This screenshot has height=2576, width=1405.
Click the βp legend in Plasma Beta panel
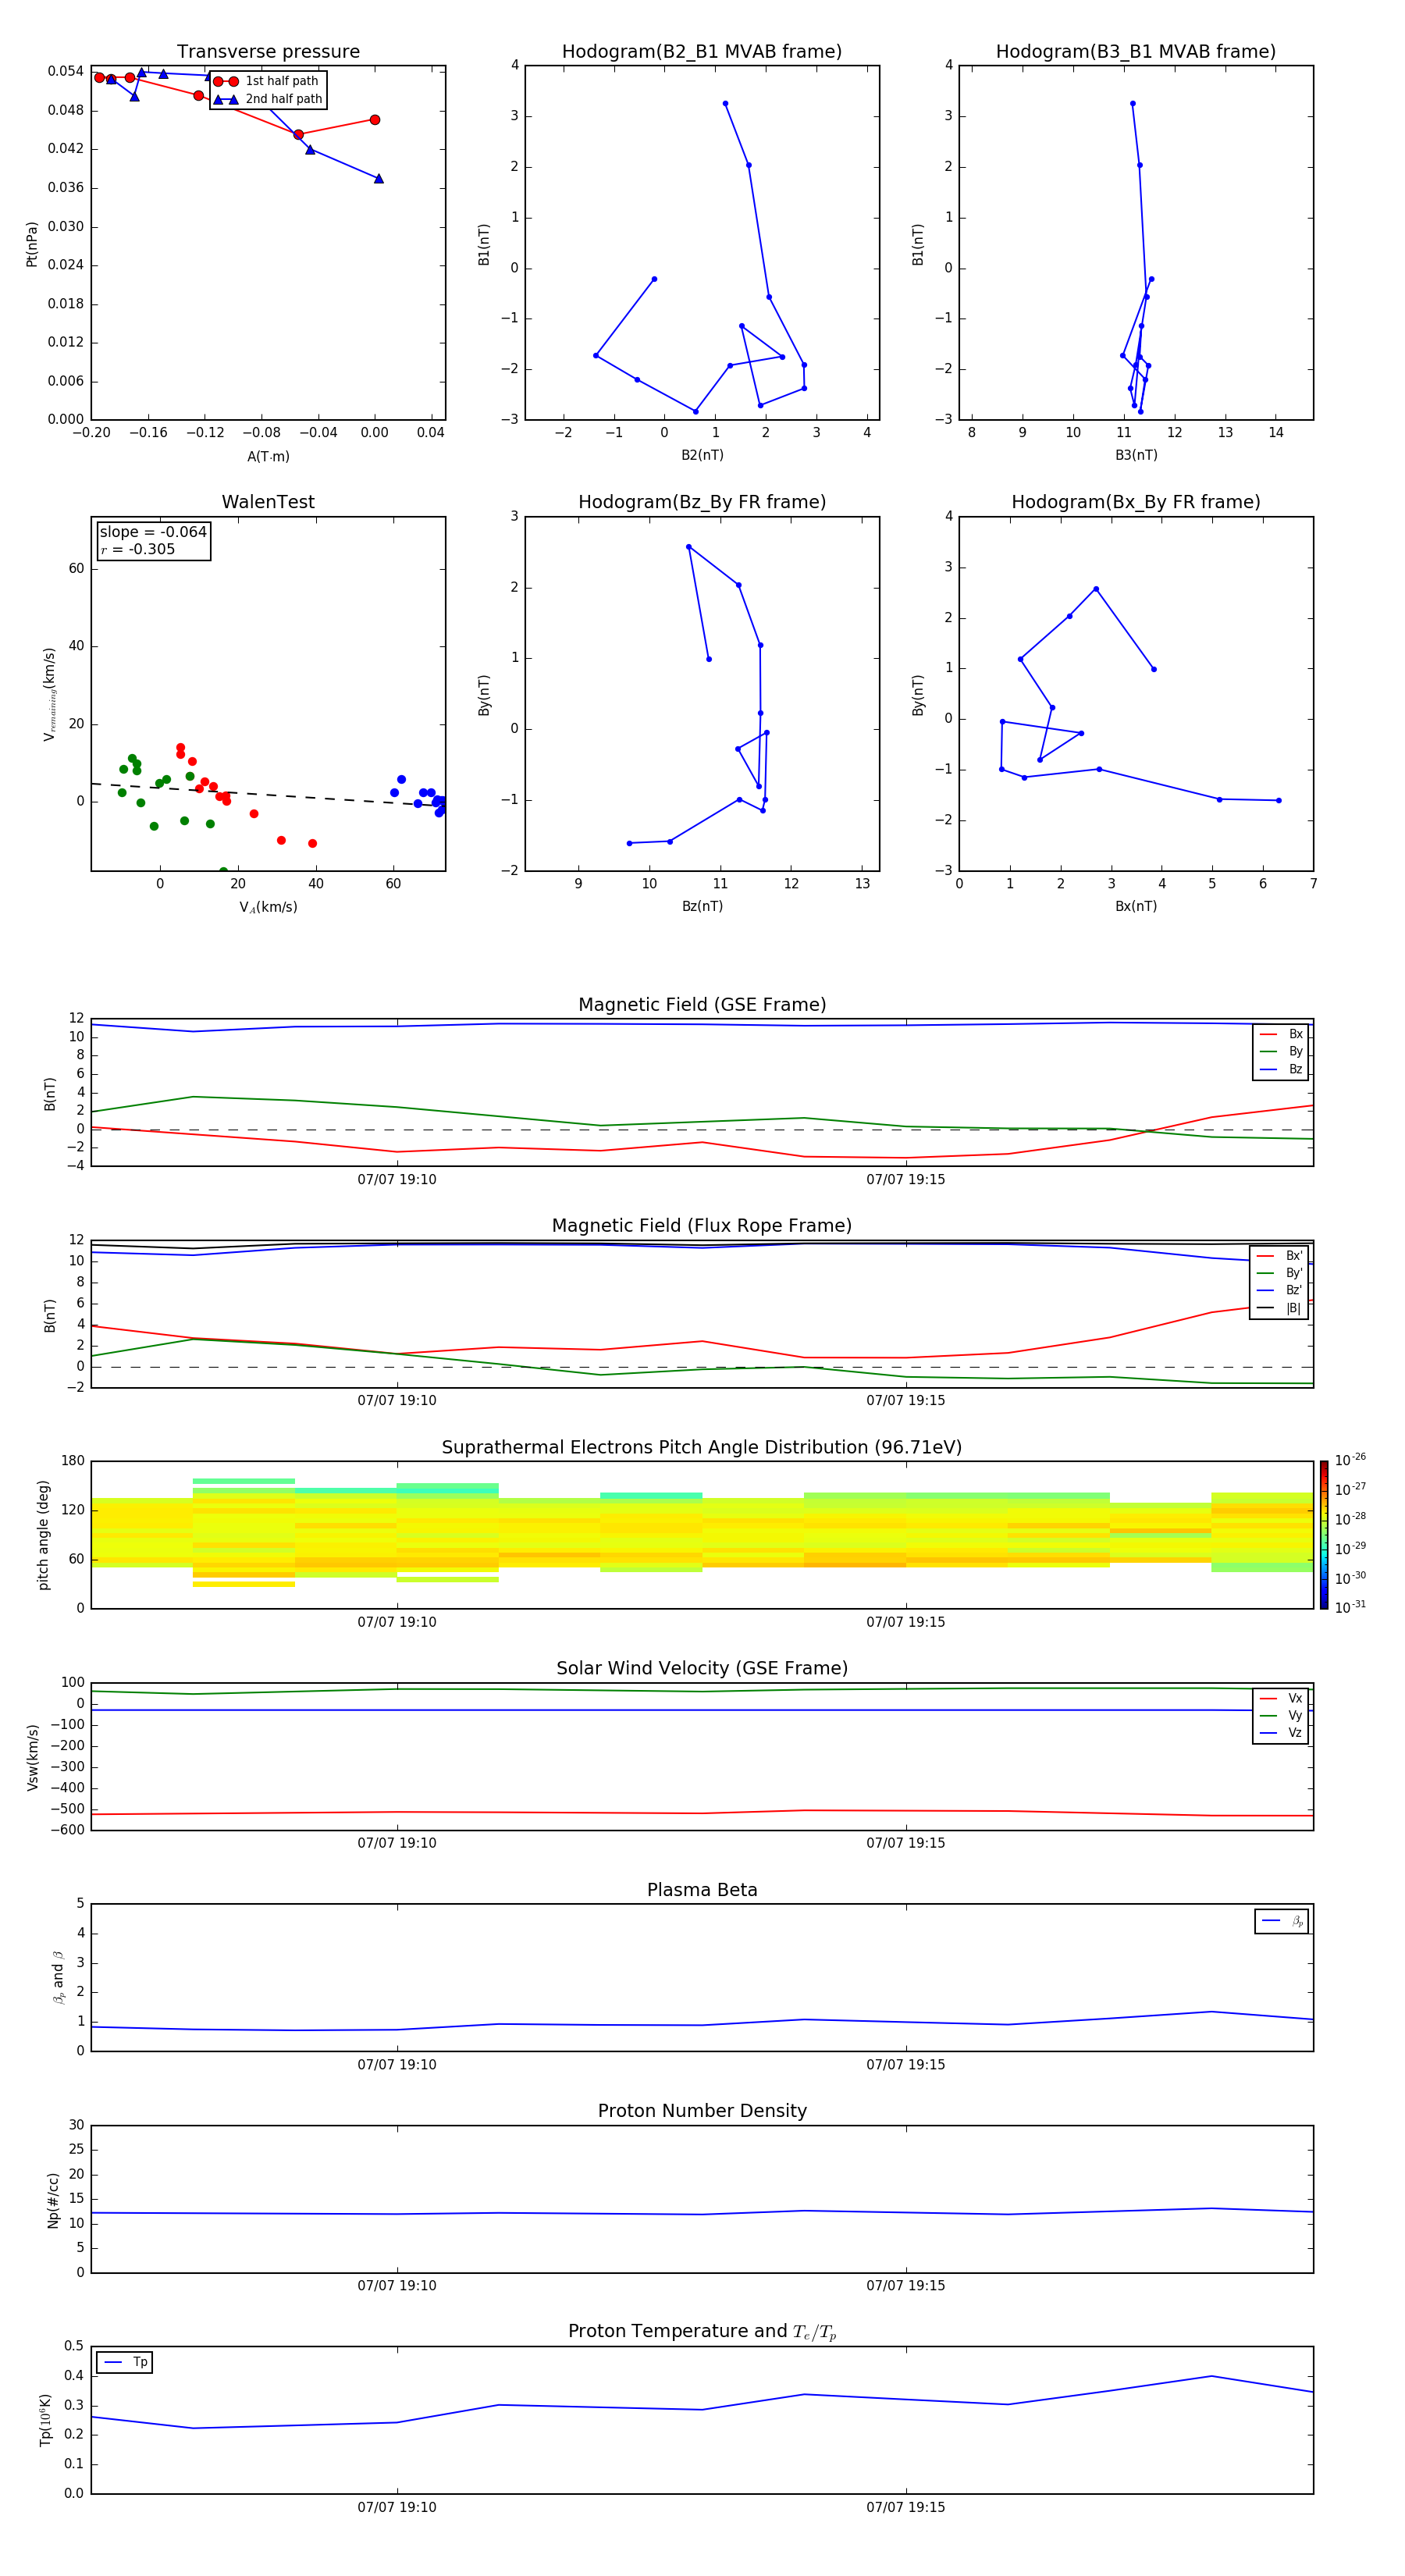click(x=1282, y=1921)
